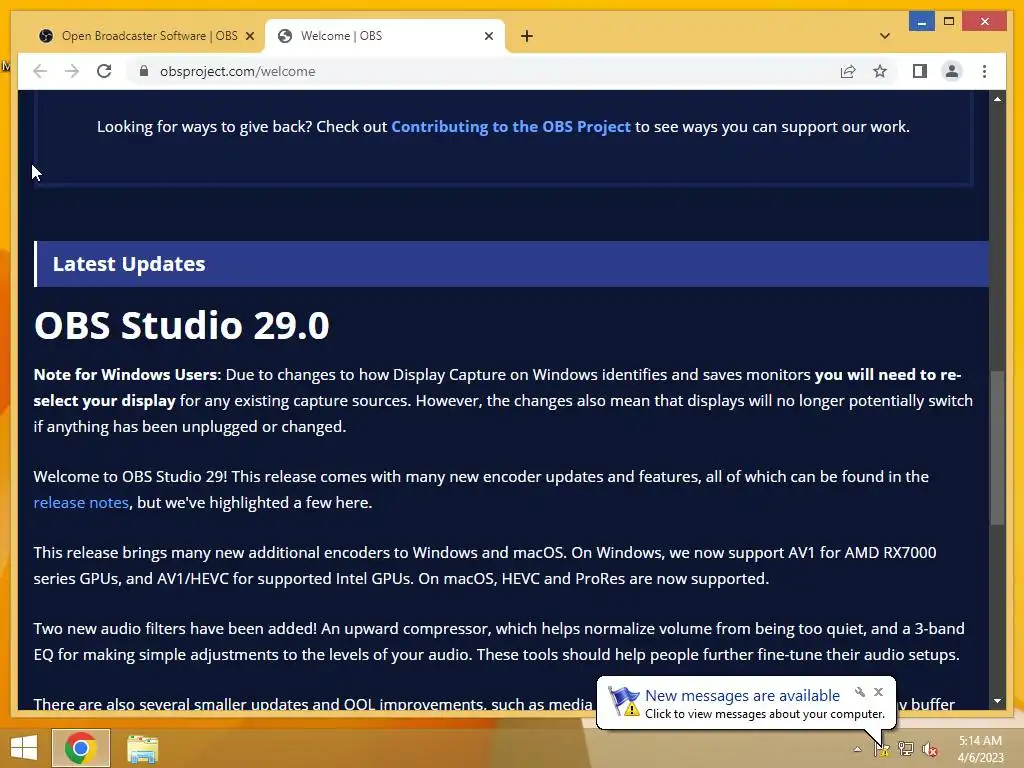Click the page scrollbar up arrow
This screenshot has height=768, width=1024.
tap(997, 99)
